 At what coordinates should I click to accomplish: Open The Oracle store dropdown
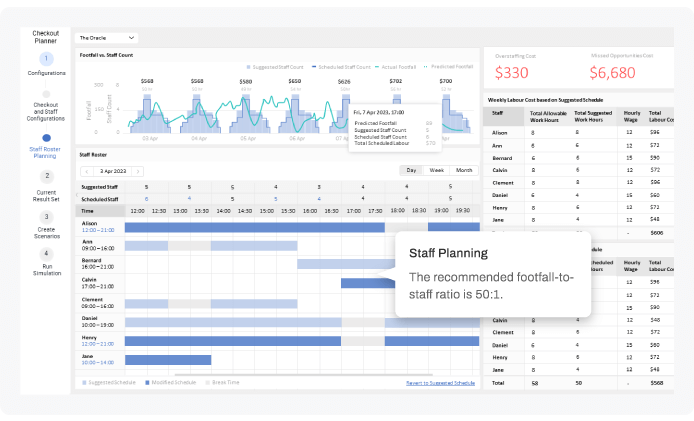106,38
